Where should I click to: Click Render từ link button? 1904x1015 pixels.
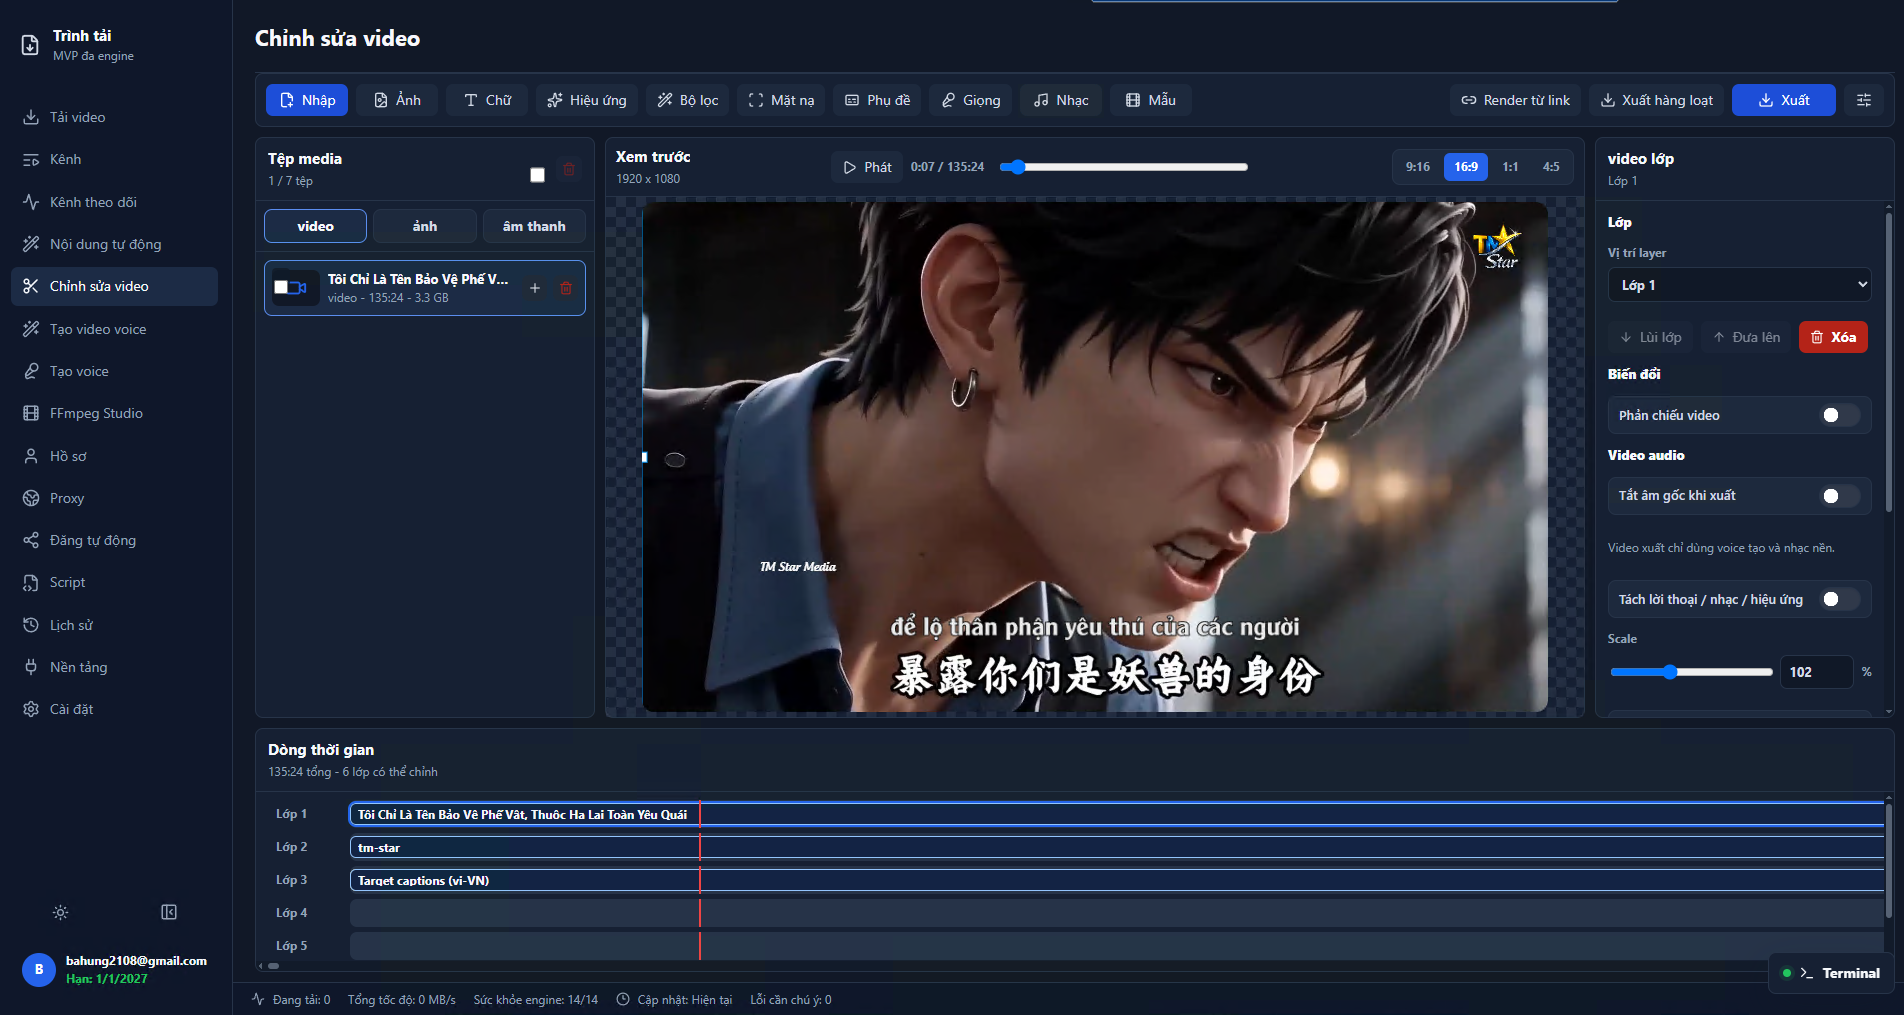(x=1515, y=100)
